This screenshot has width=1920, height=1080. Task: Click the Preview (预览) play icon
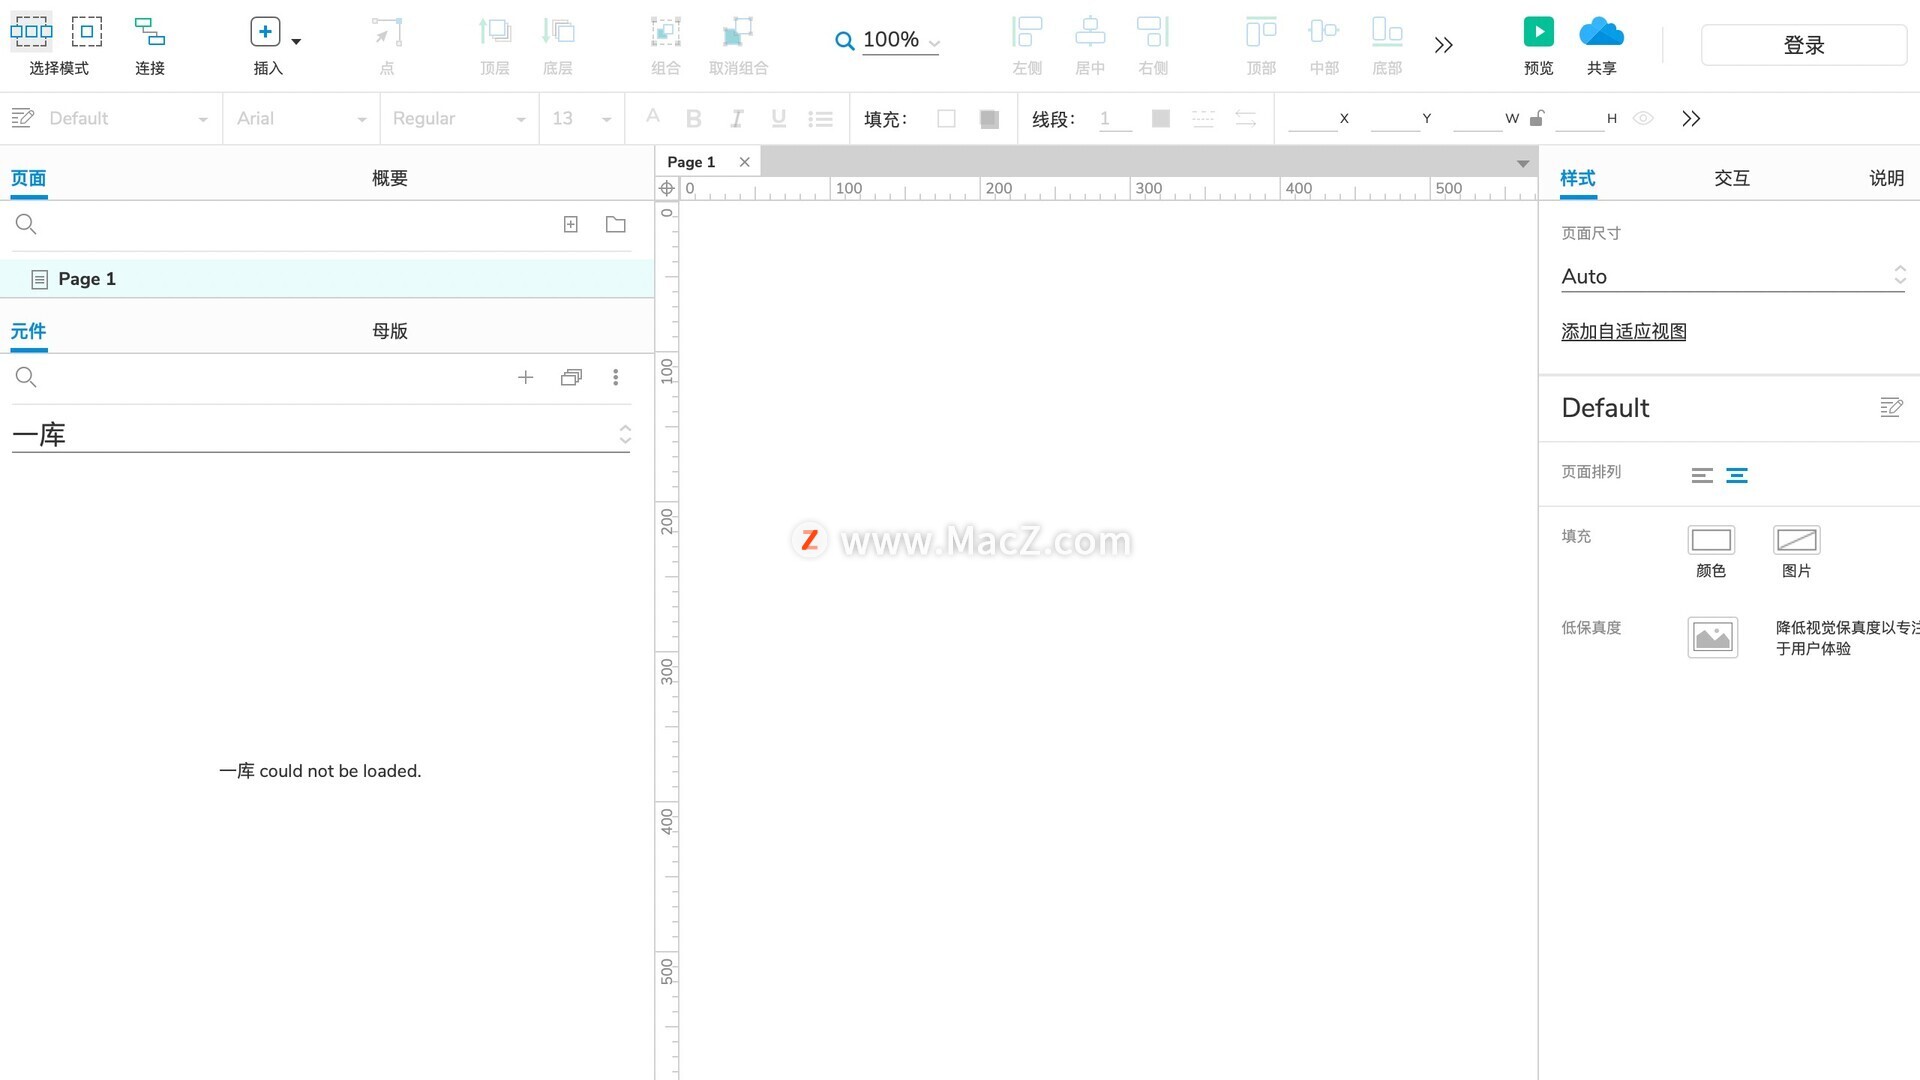coord(1538,32)
